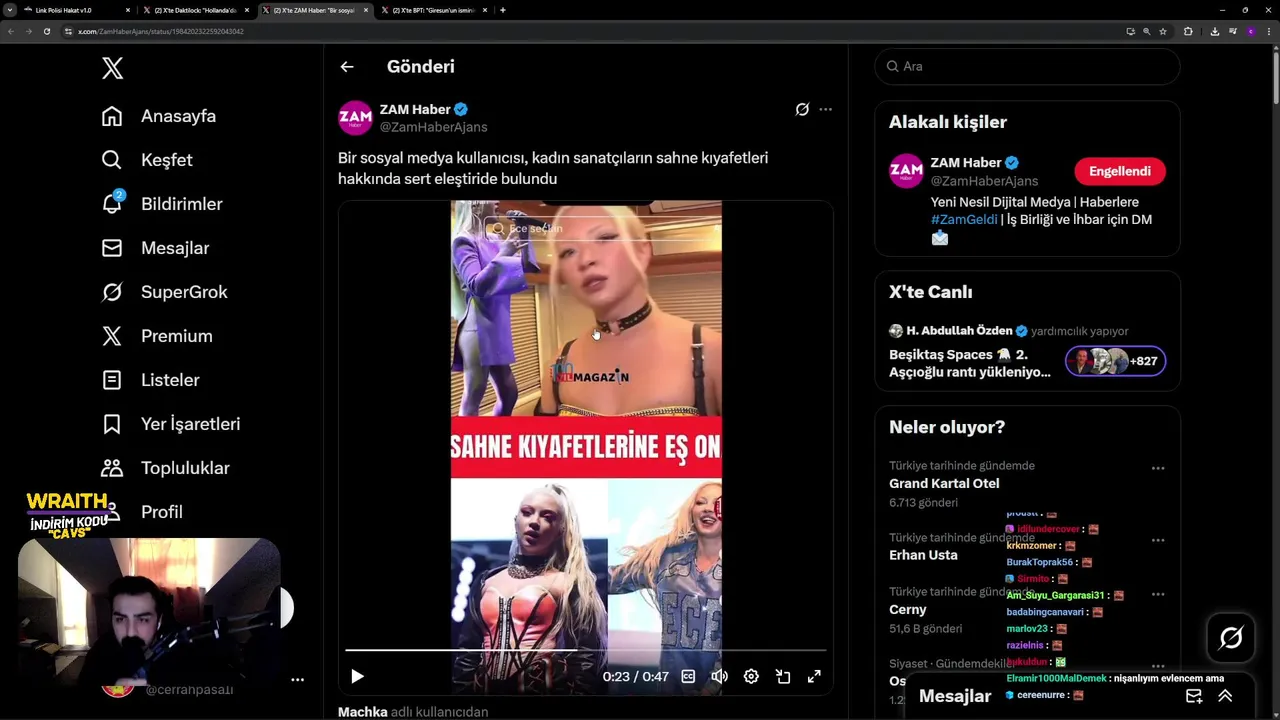Click the magnifier icon beside Keşfet

[x=112, y=160]
